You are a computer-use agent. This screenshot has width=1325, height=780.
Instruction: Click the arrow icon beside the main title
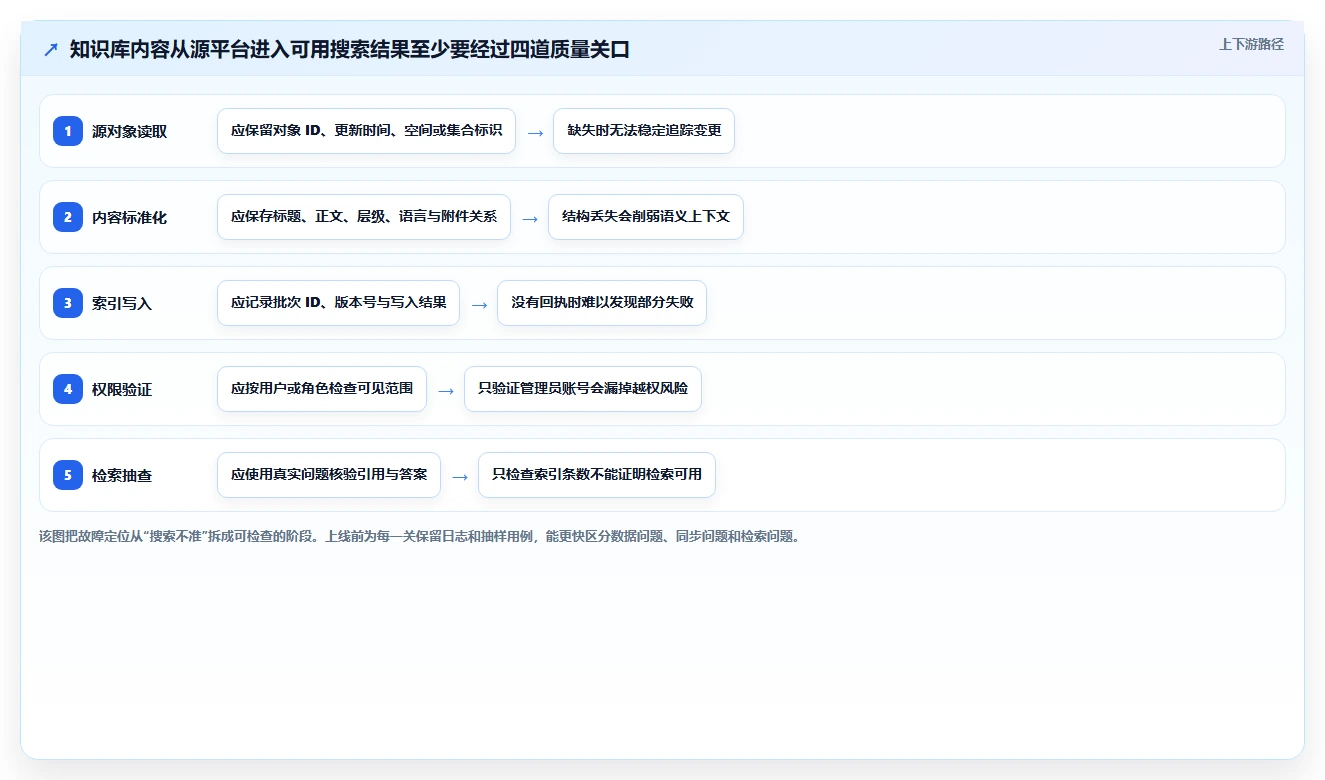pos(51,50)
